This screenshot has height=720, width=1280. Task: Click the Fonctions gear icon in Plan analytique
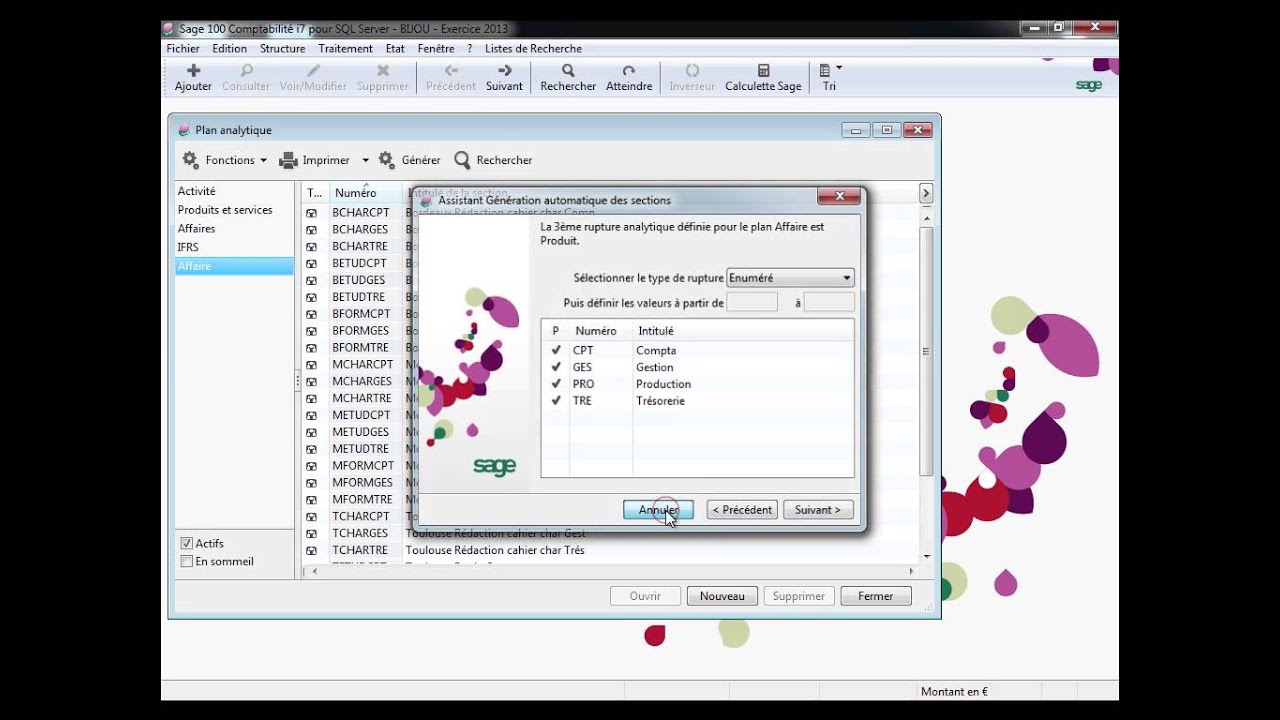click(190, 160)
